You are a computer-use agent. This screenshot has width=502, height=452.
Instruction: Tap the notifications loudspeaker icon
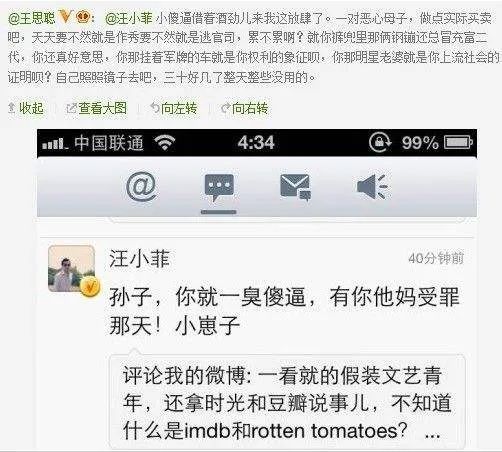(x=372, y=187)
